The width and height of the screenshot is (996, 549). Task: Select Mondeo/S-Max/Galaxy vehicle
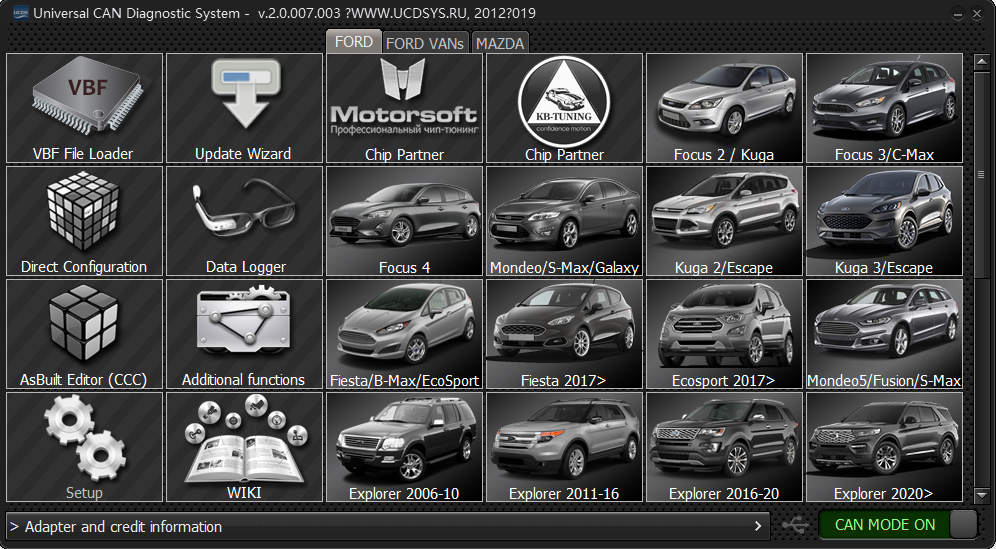pos(565,221)
